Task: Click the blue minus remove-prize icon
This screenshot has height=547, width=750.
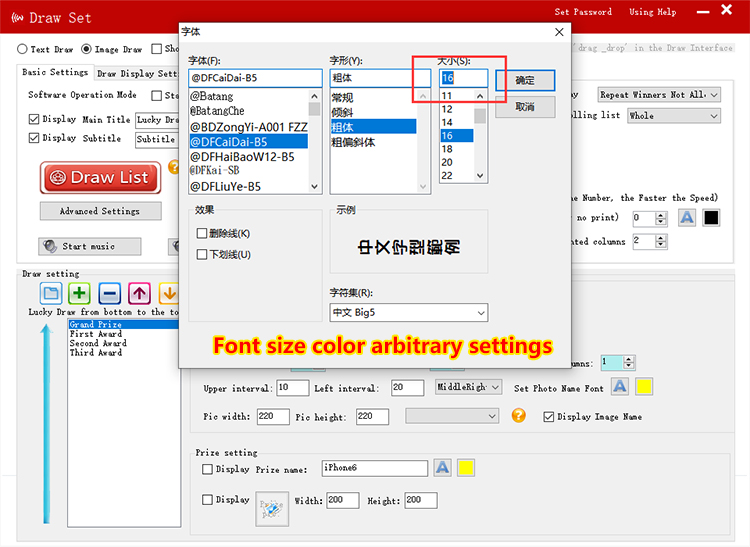Action: coord(110,293)
